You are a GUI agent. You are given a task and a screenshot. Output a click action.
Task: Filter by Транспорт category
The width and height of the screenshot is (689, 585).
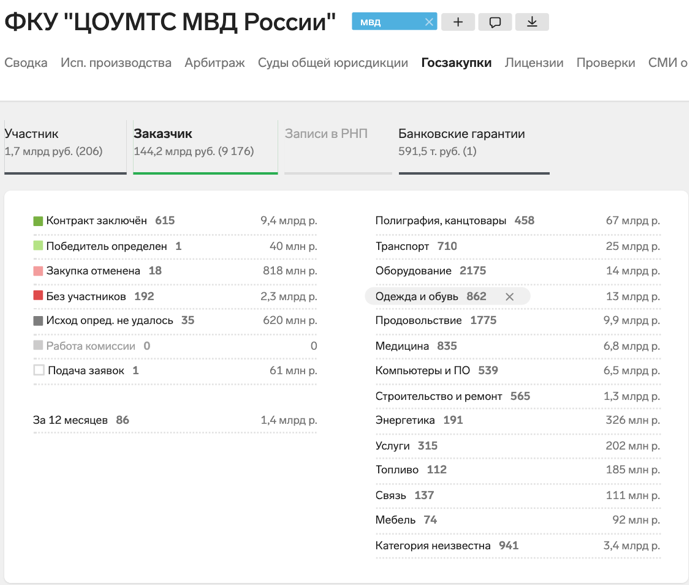click(x=518, y=246)
